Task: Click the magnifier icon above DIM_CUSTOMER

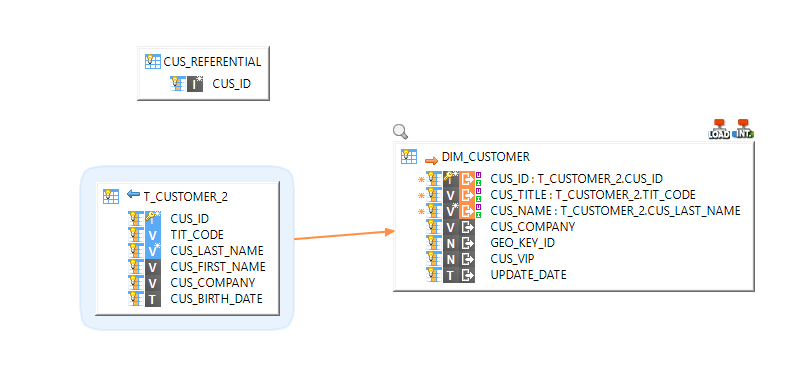Action: [400, 132]
